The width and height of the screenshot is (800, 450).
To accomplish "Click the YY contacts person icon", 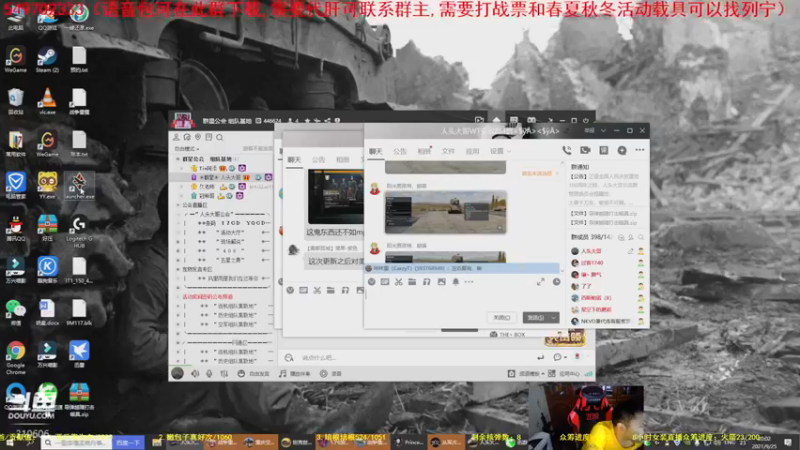I will (x=176, y=137).
